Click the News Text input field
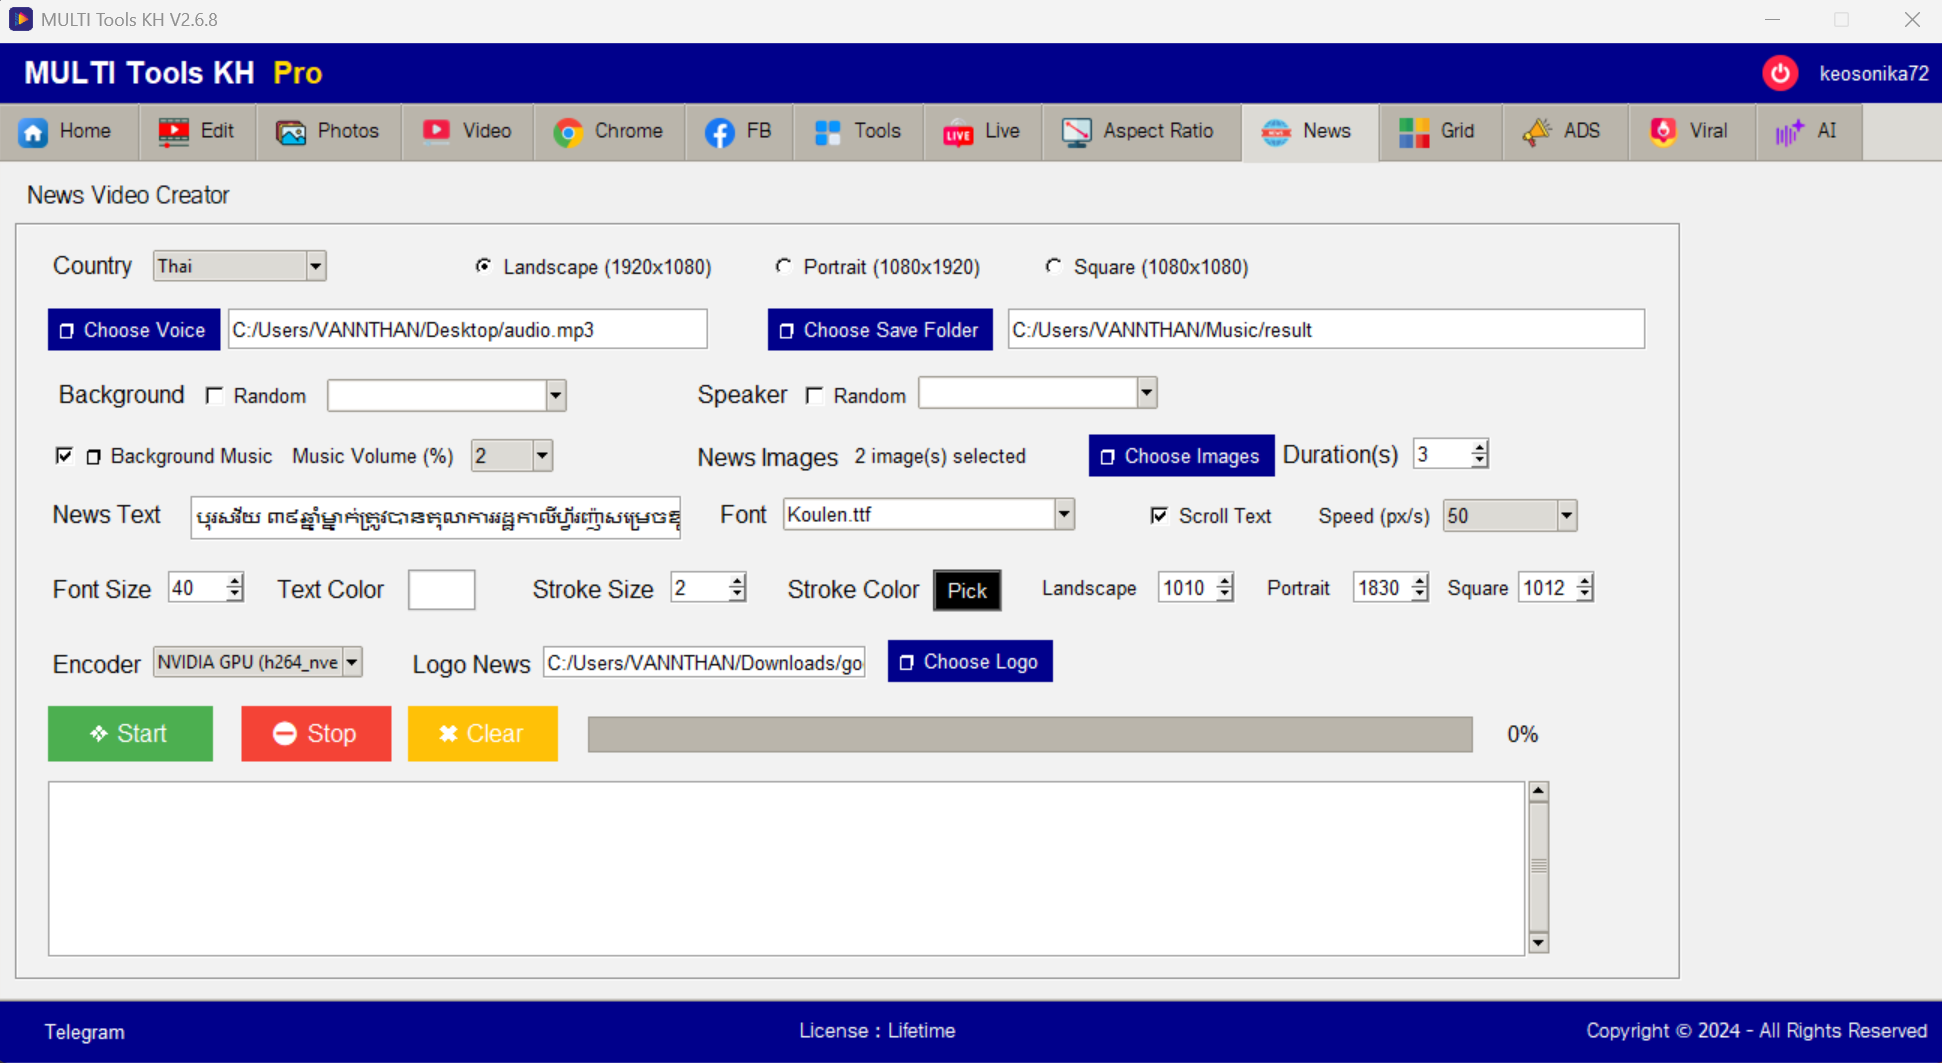Image resolution: width=1942 pixels, height=1063 pixels. (x=436, y=517)
